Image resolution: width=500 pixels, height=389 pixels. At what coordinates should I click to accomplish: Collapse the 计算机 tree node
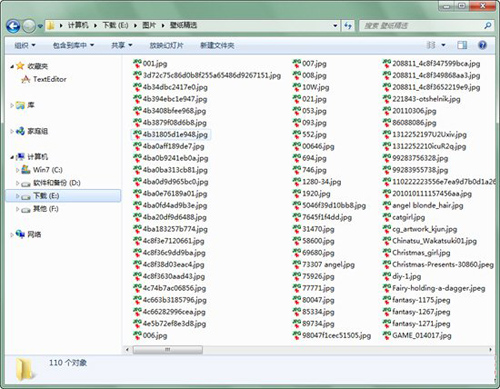[12, 157]
